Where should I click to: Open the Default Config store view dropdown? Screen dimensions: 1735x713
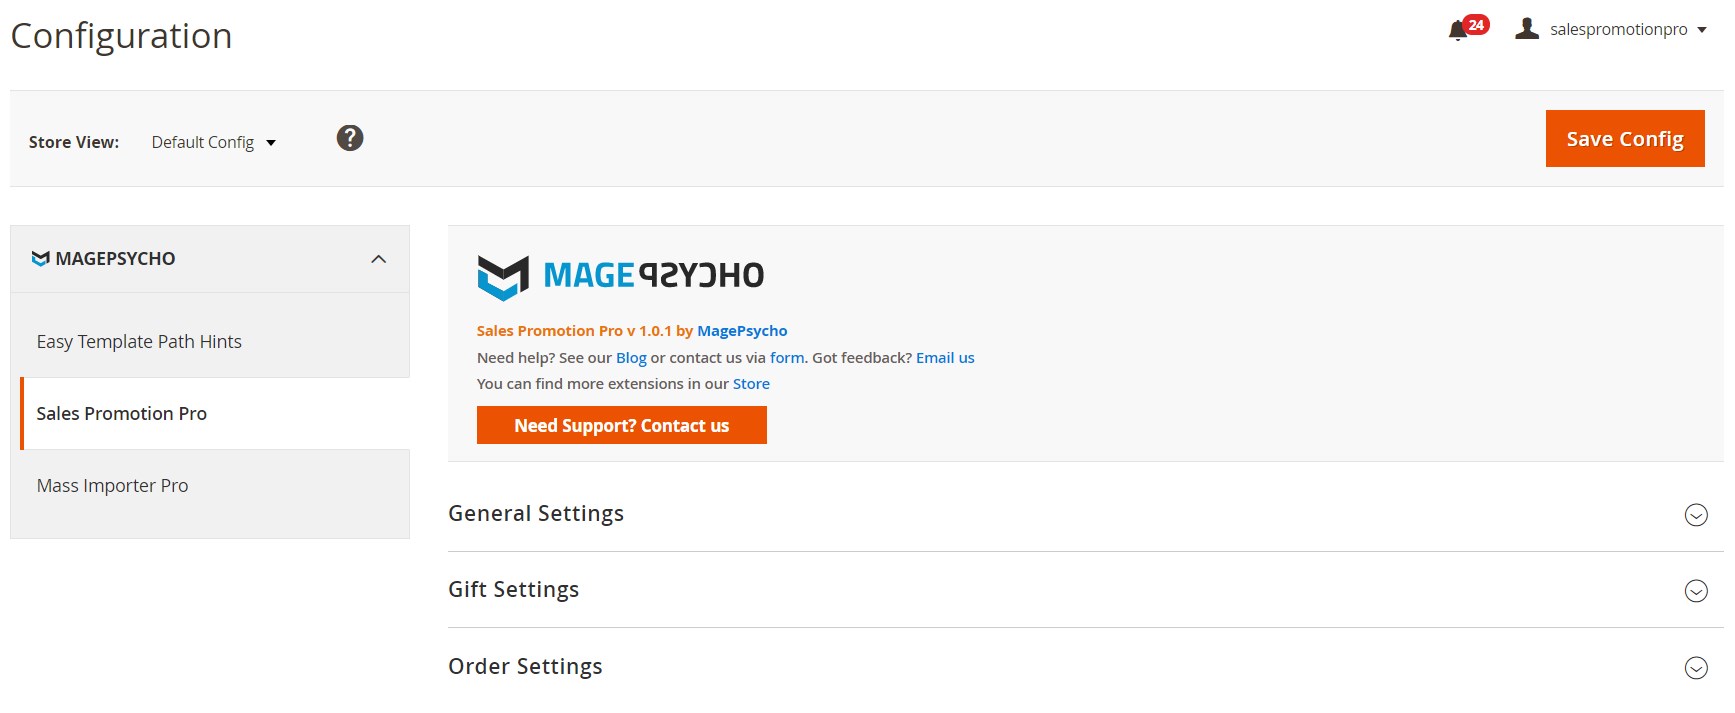[213, 142]
